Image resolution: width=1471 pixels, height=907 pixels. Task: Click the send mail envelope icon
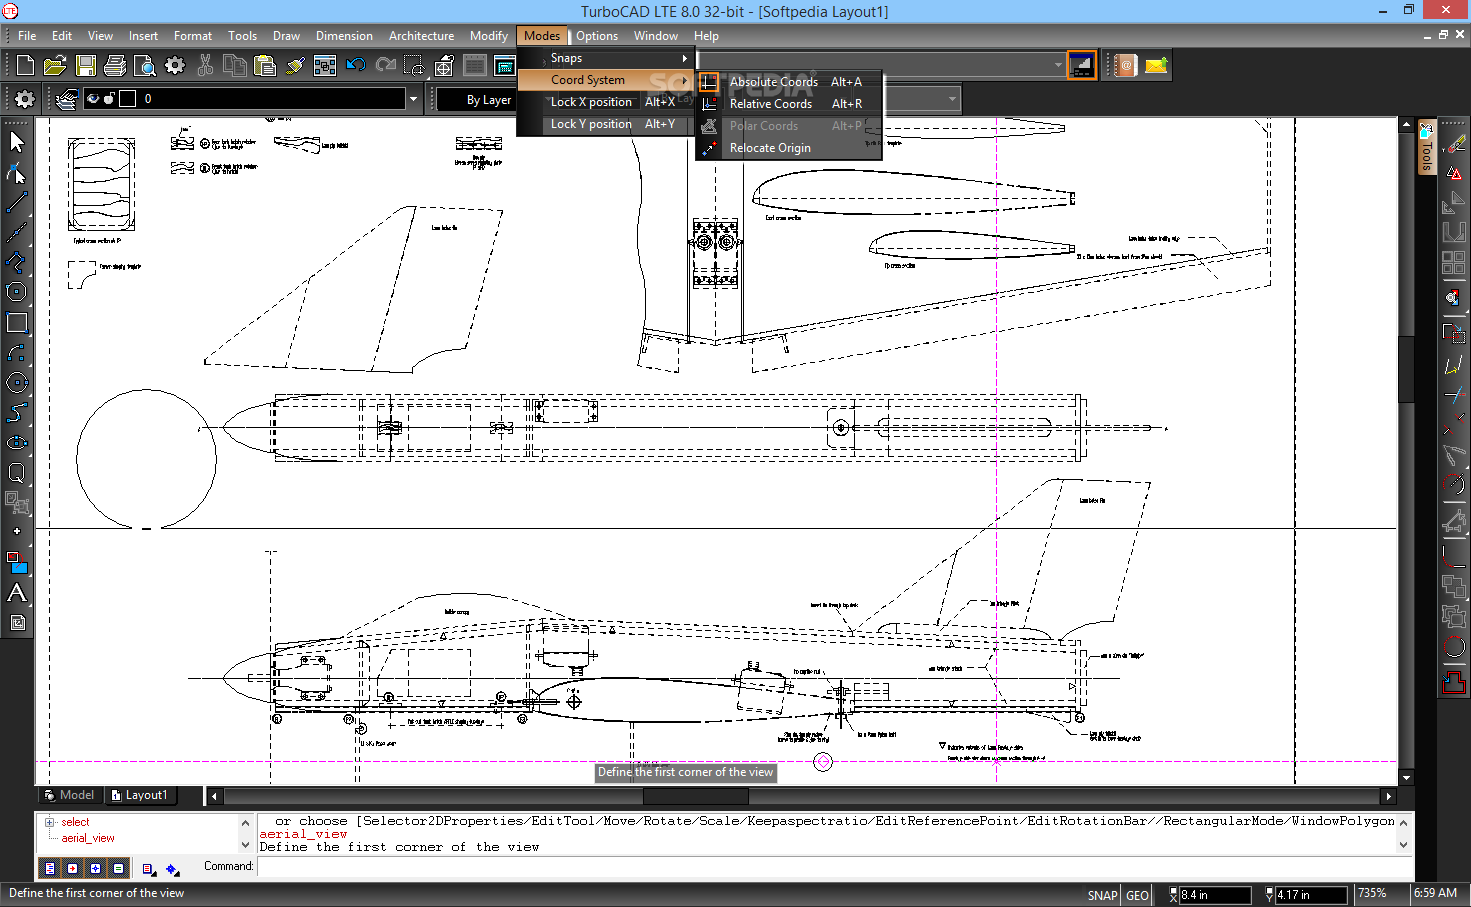pos(1156,66)
